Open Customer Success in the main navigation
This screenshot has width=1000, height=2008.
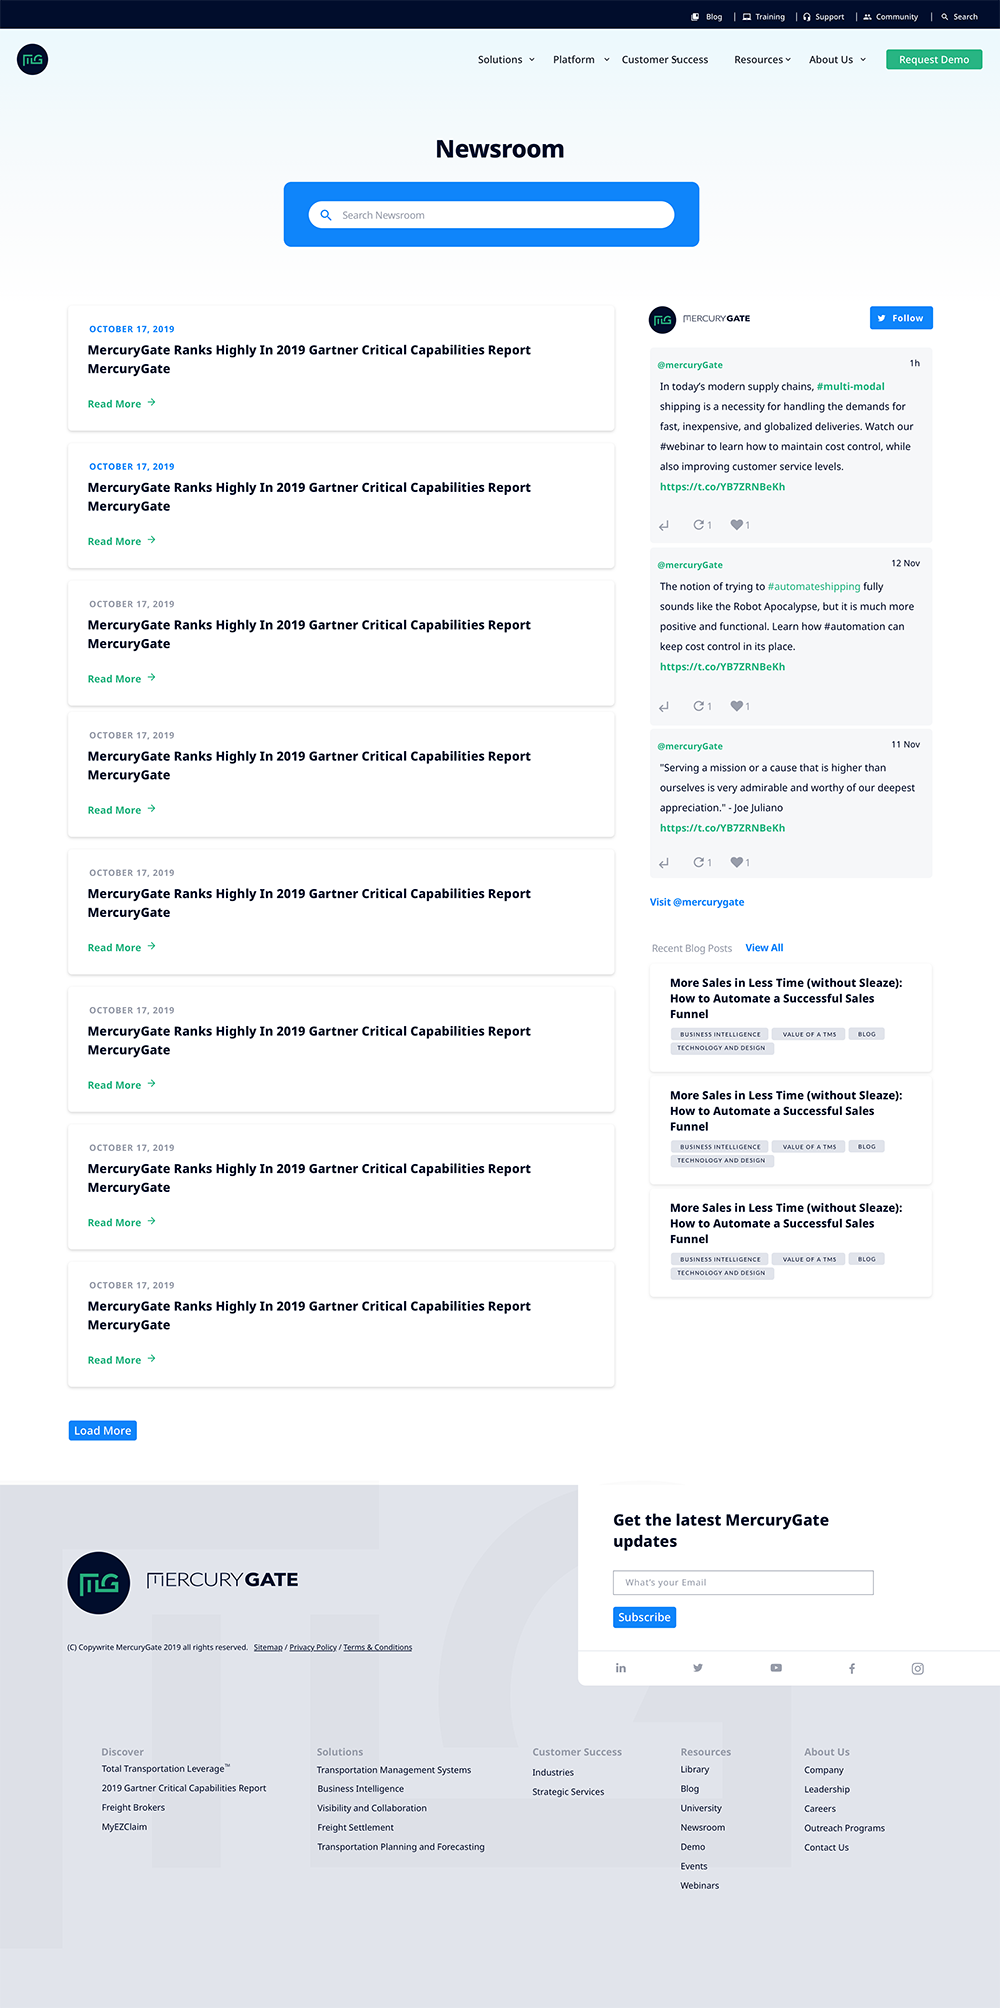[x=665, y=60]
